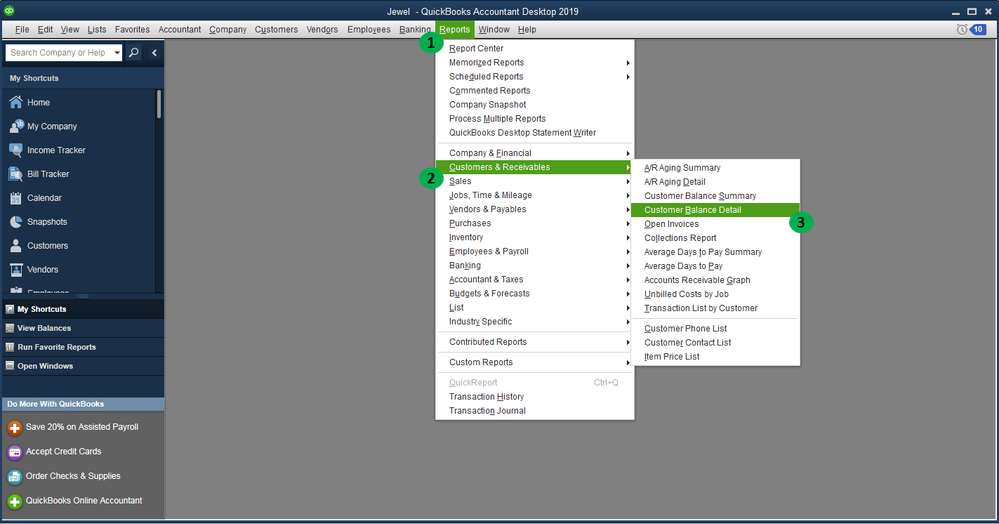Screen dimensions: 999x524
Task: Select Report Center from Reports menu
Action: click(x=535, y=48)
